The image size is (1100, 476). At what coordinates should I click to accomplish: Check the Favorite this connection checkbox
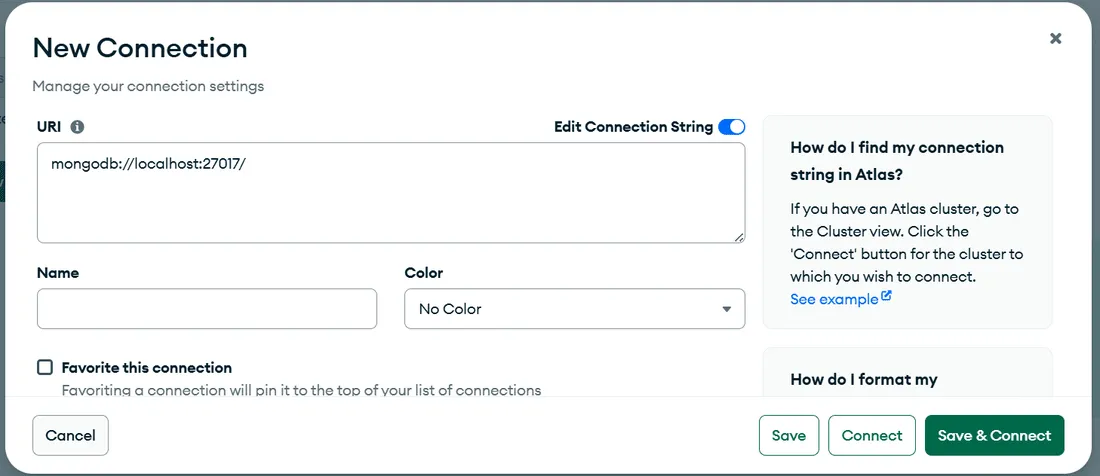tap(45, 367)
